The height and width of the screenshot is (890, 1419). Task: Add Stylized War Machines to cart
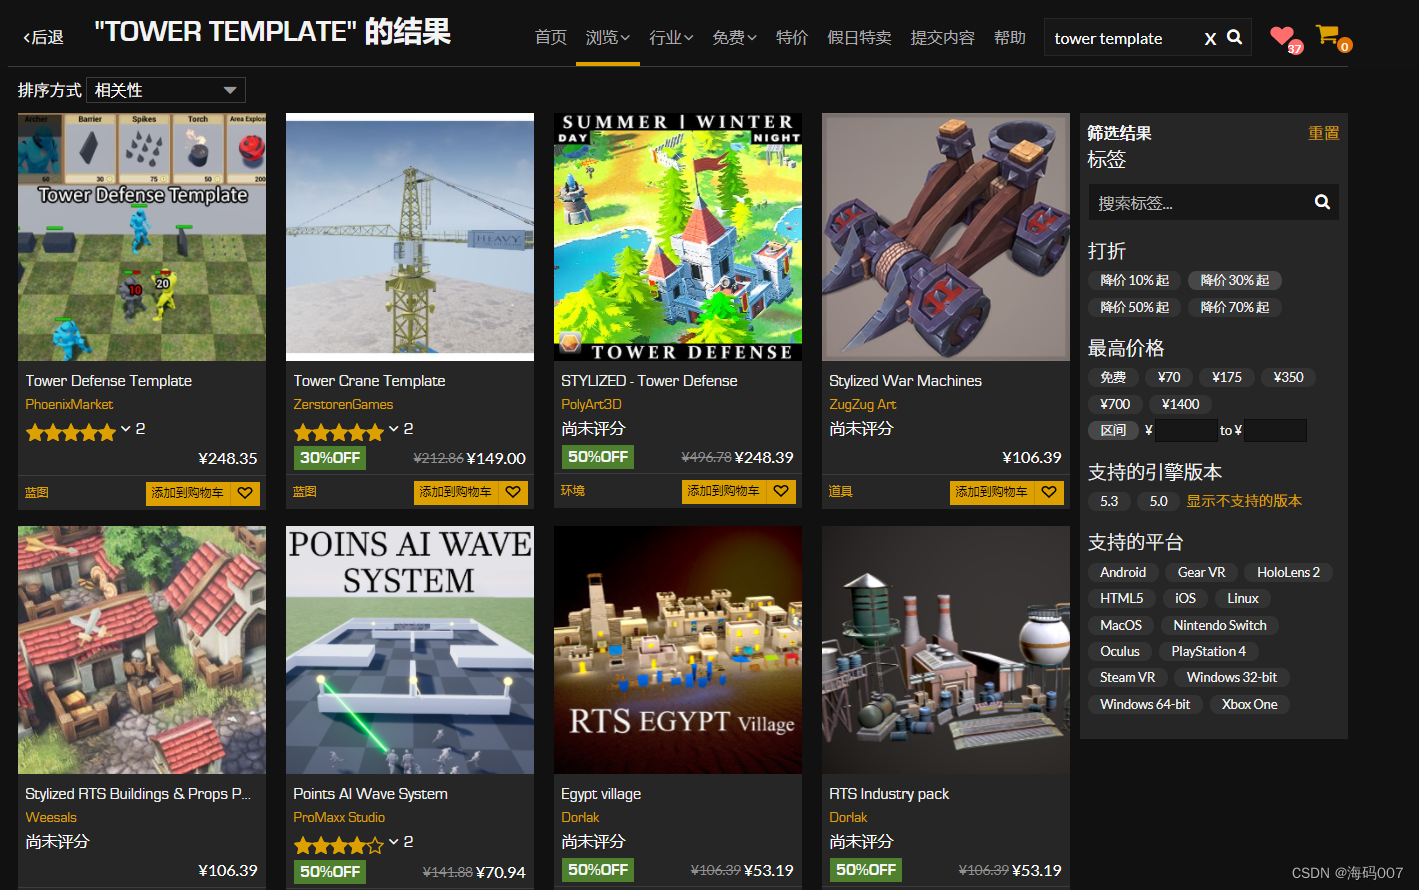click(x=992, y=492)
